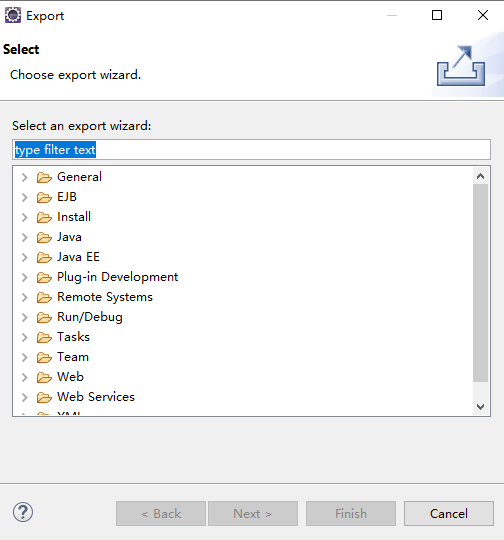Click the Web Services folder icon
Viewport: 504px width, 540px height.
[x=44, y=397]
